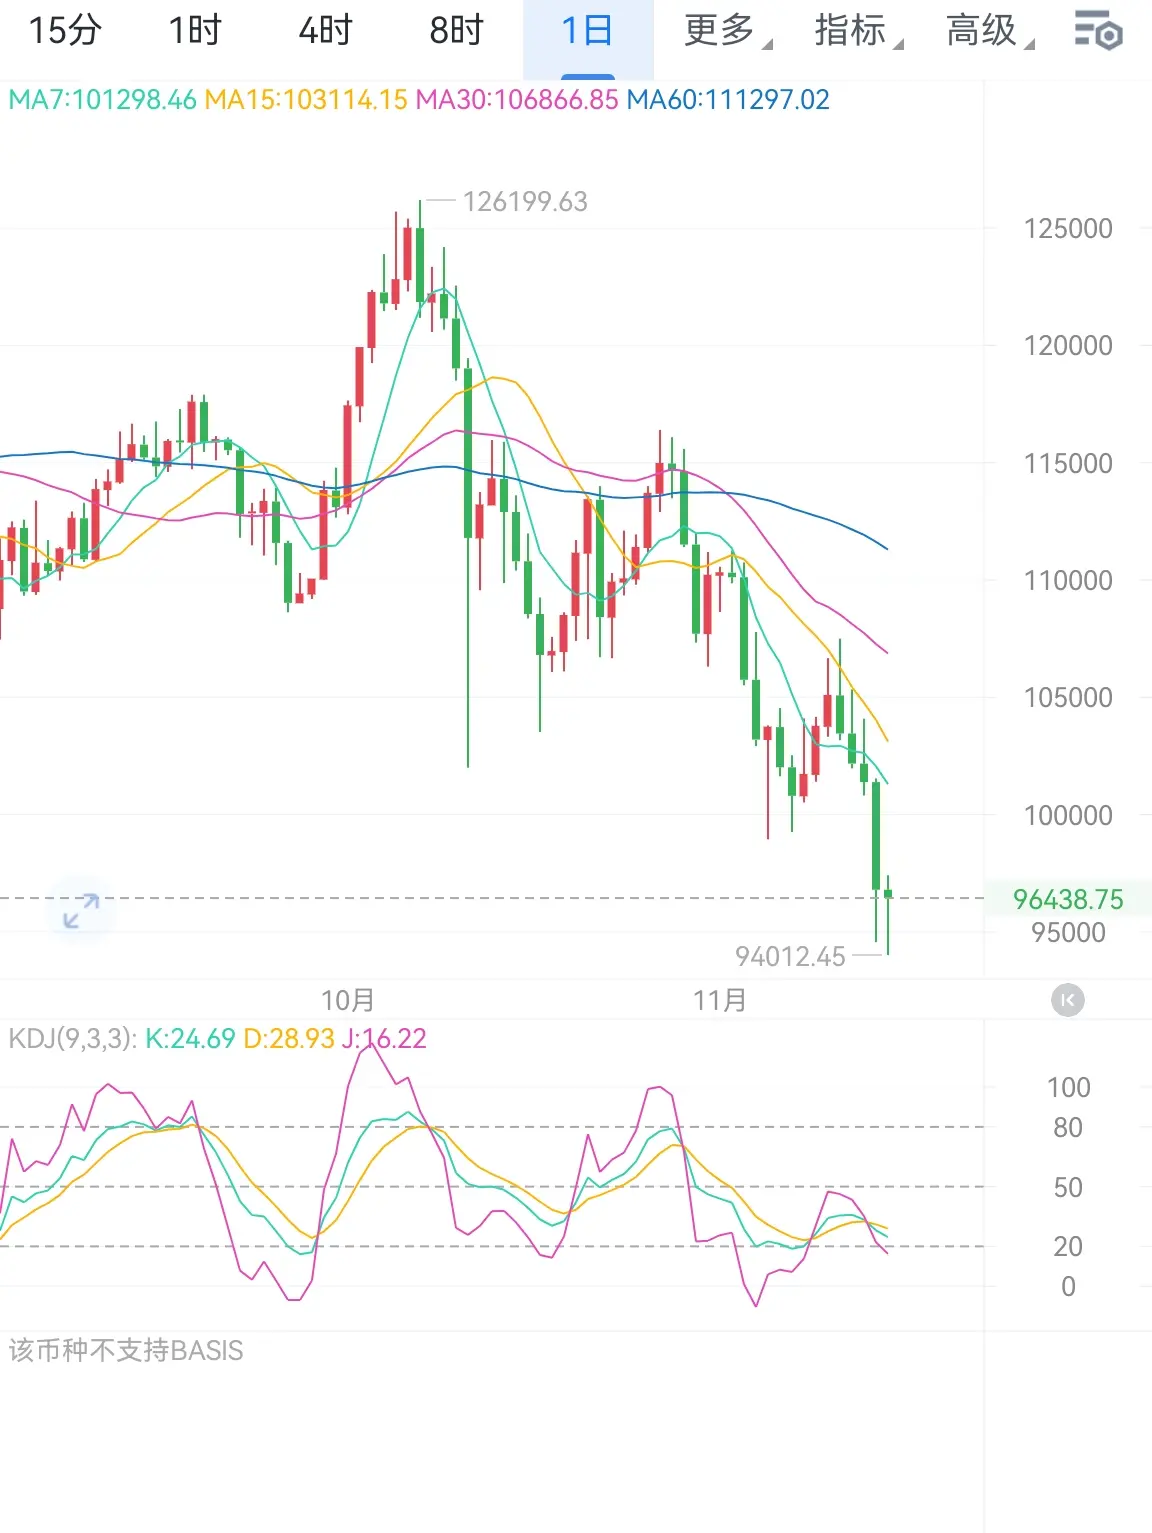This screenshot has height=1533, width=1152.
Task: Select the 1时 timeframe tab
Action: (195, 31)
